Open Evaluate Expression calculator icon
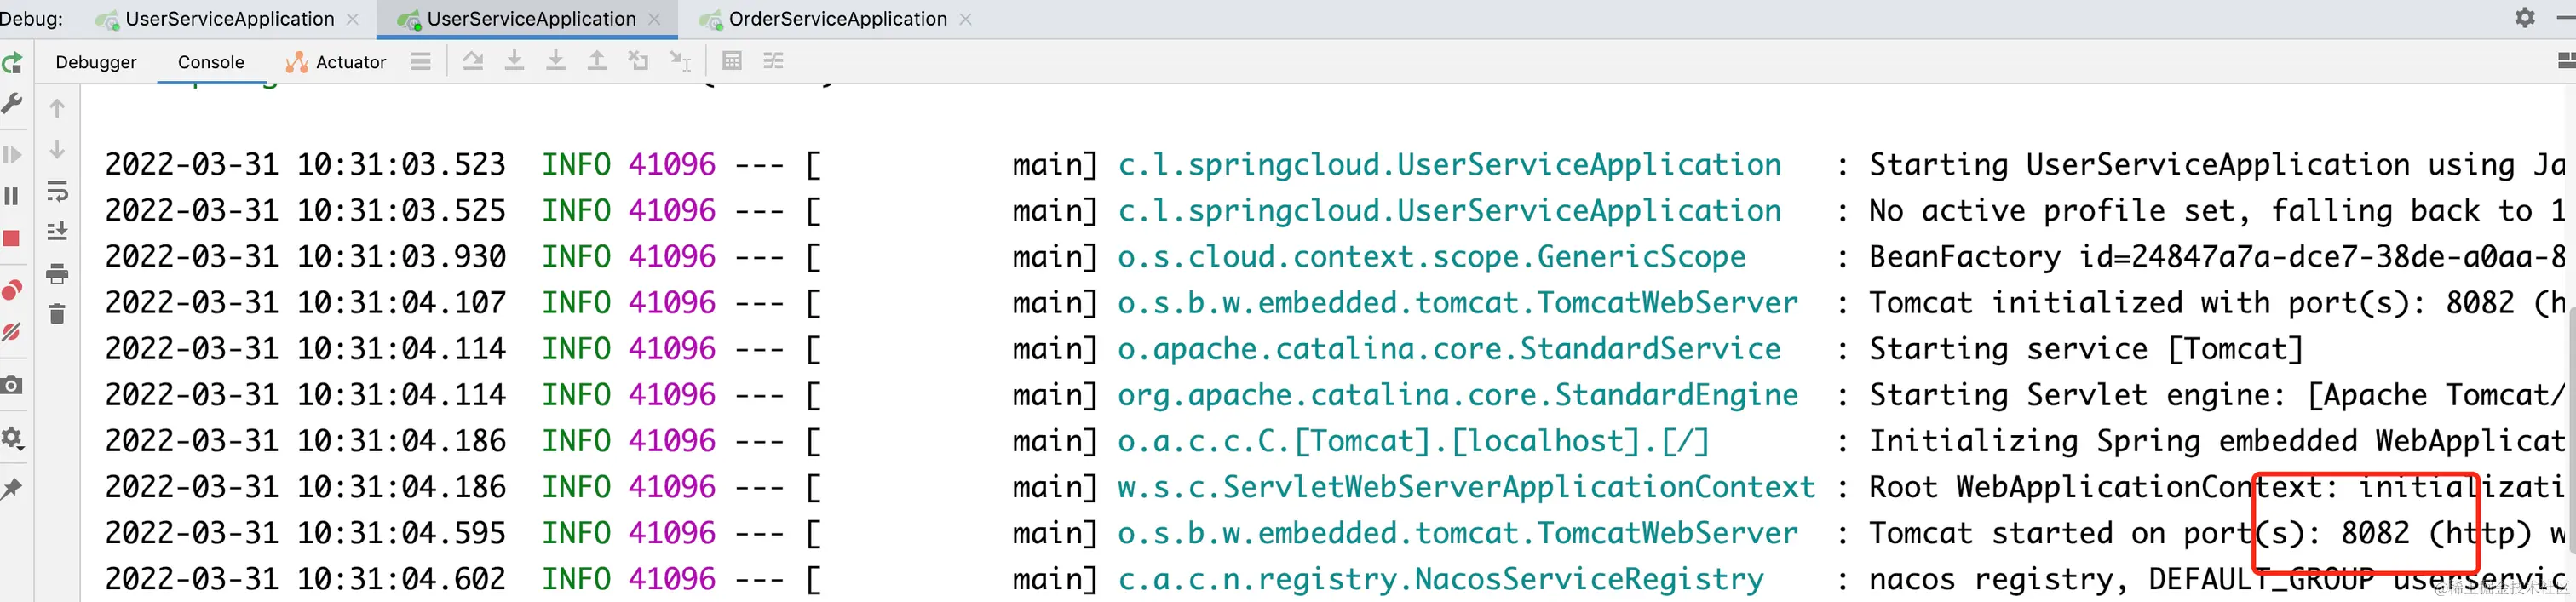The image size is (2576, 602). pos(732,61)
